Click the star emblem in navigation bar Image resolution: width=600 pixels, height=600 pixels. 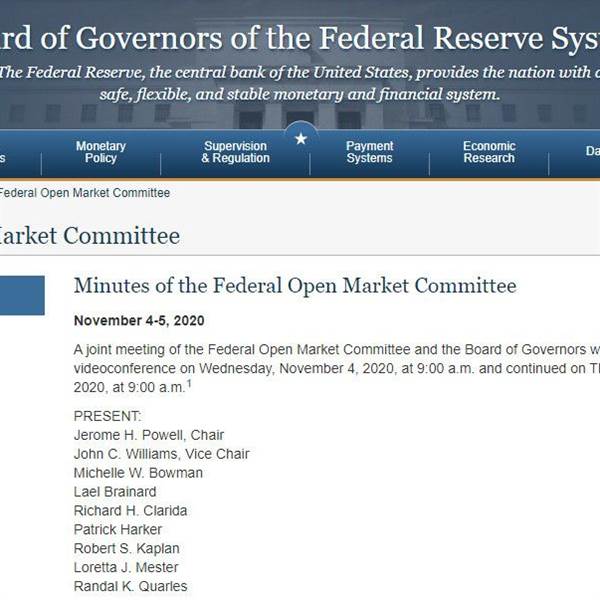(x=301, y=139)
